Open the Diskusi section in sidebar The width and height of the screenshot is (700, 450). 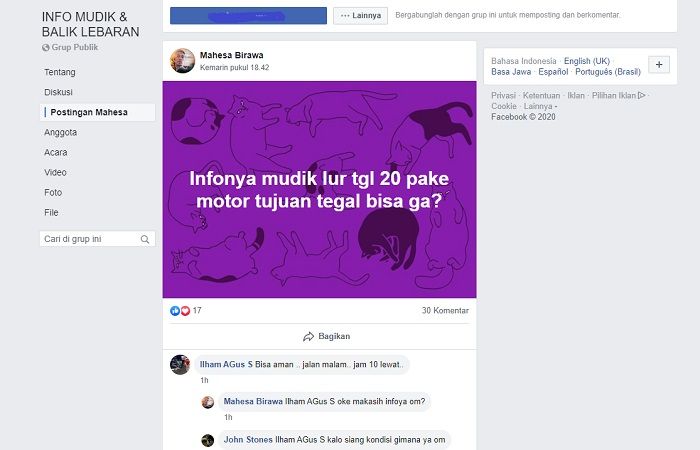point(58,92)
